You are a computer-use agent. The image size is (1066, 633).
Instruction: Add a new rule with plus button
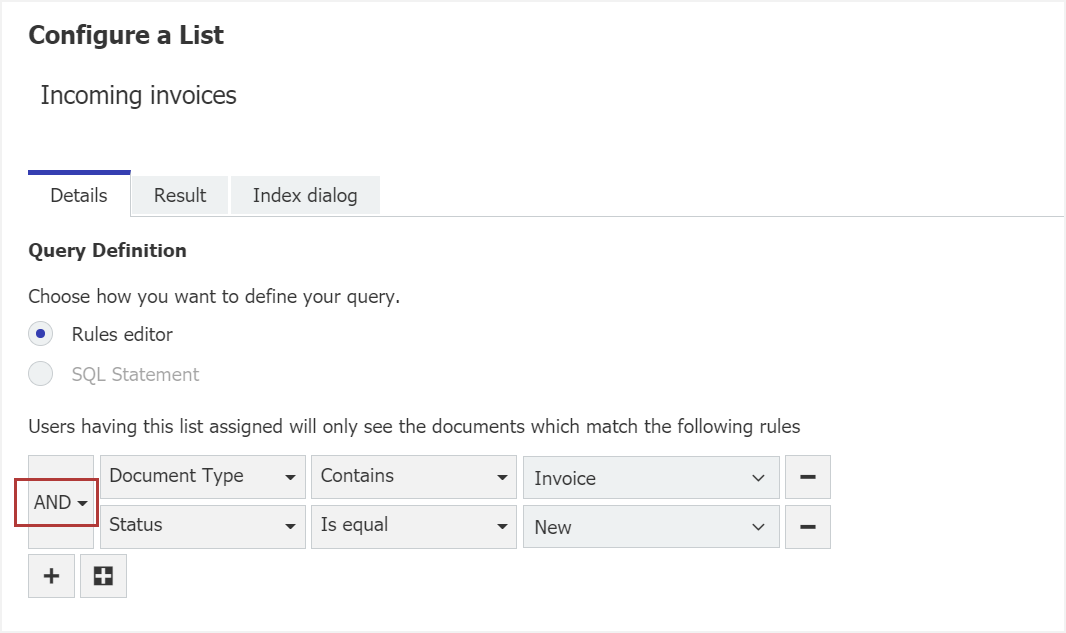(51, 576)
